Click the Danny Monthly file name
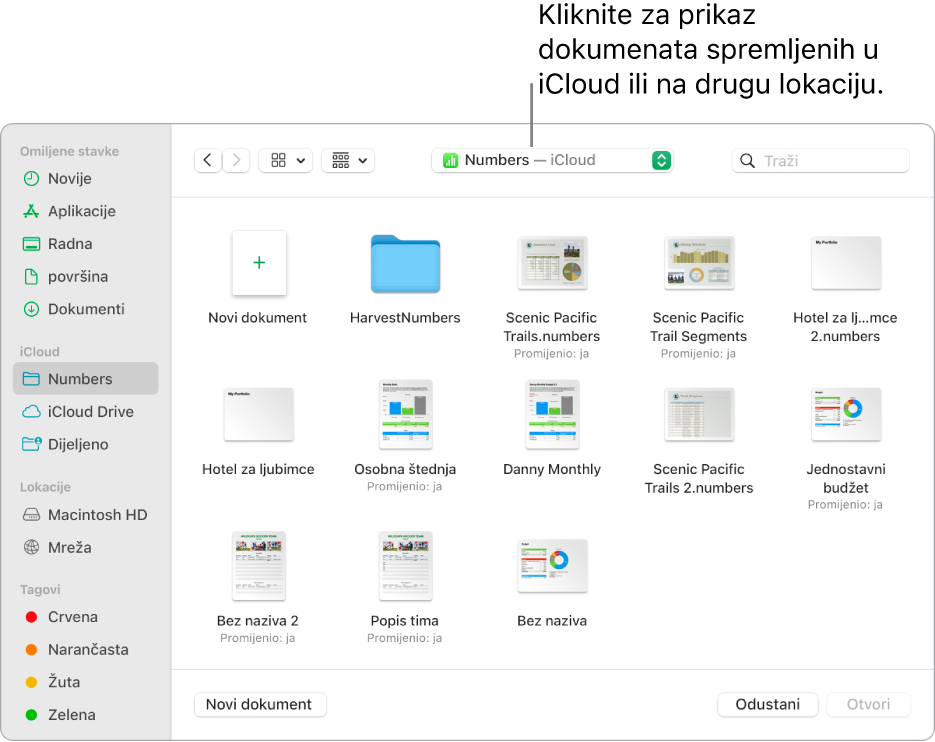This screenshot has height=742, width=935. (552, 469)
